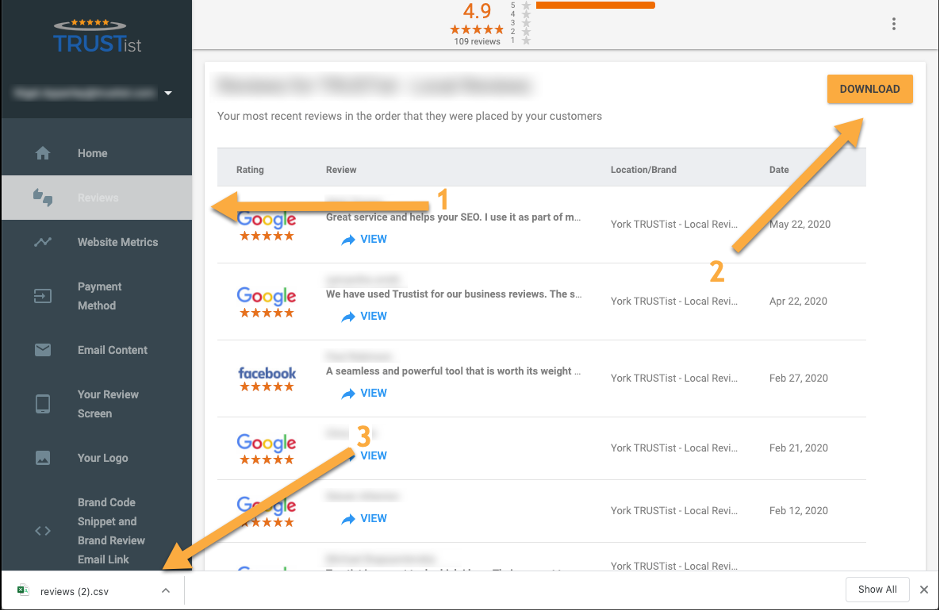Click the Reviews thumbs icon in sidebar
This screenshot has width=939, height=610.
[43, 198]
